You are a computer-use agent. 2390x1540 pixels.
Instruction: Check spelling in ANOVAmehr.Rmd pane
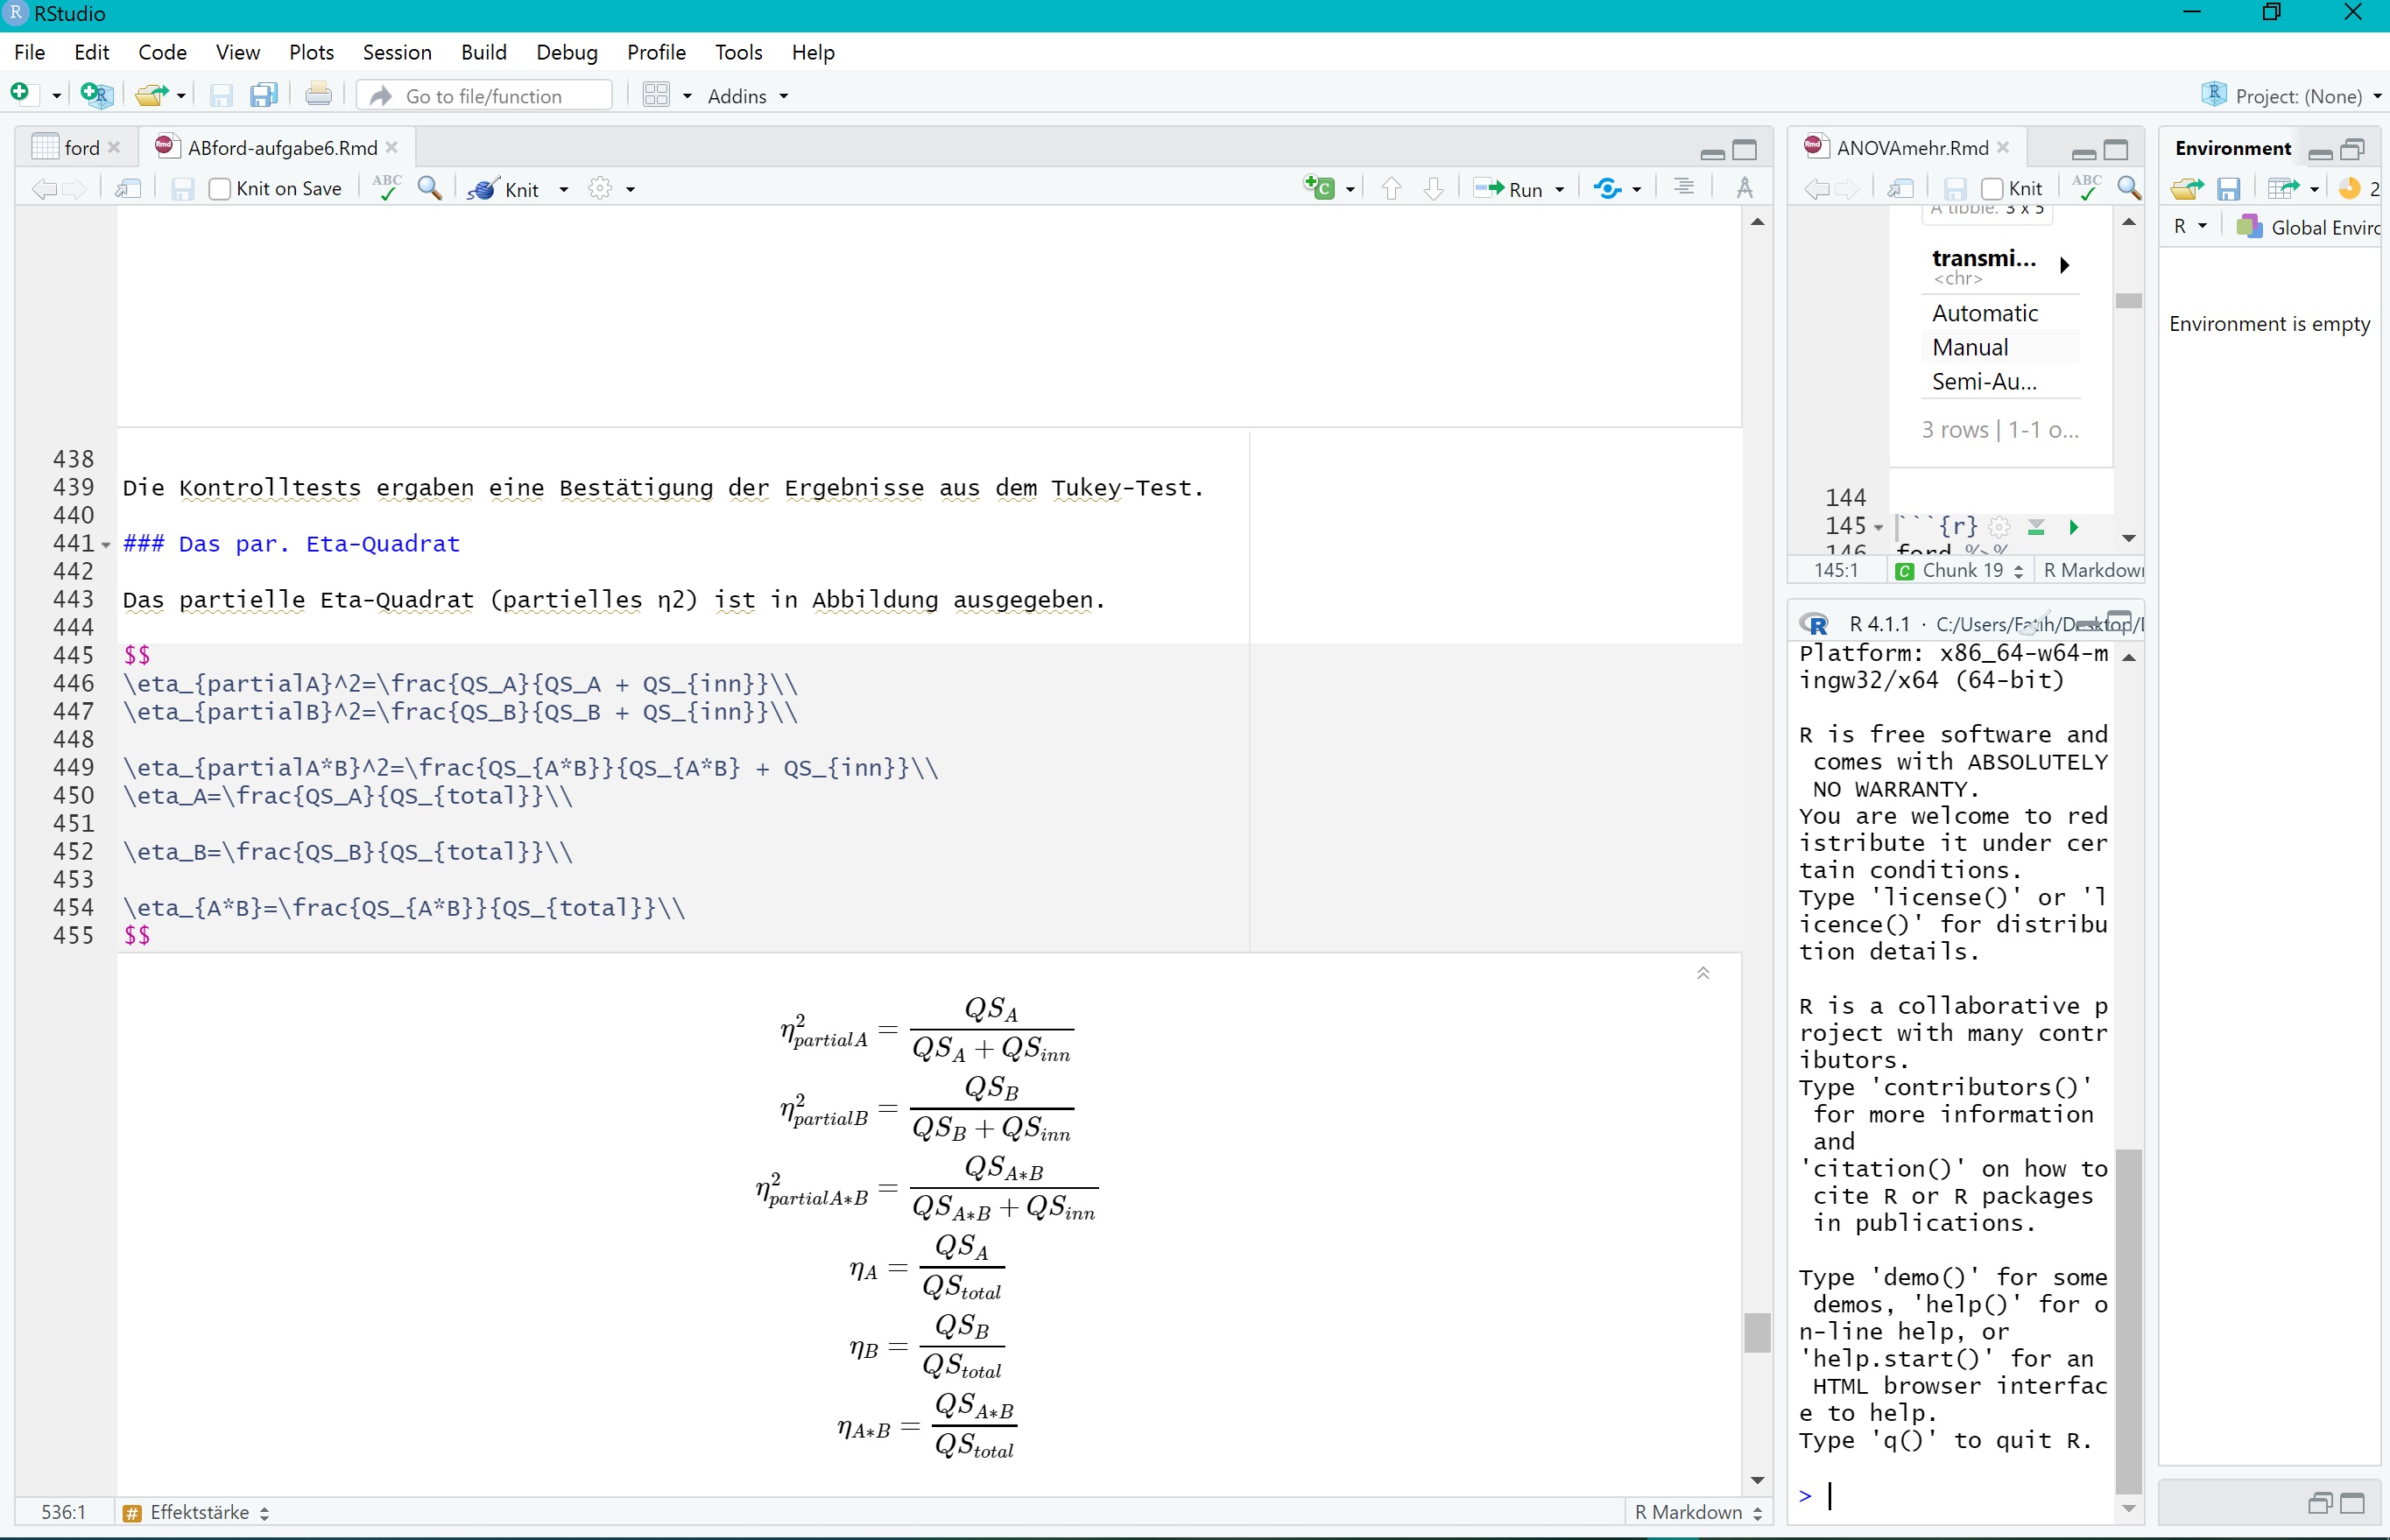point(2087,188)
